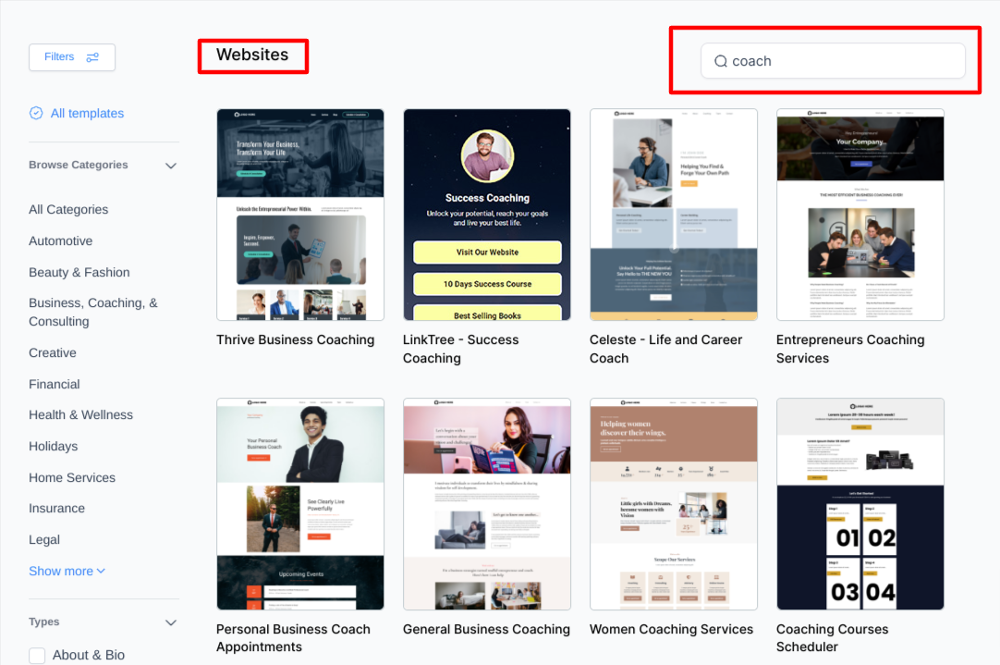Image resolution: width=1000 pixels, height=665 pixels.
Task: Click the Thrive Business Coaching title
Action: 295,340
